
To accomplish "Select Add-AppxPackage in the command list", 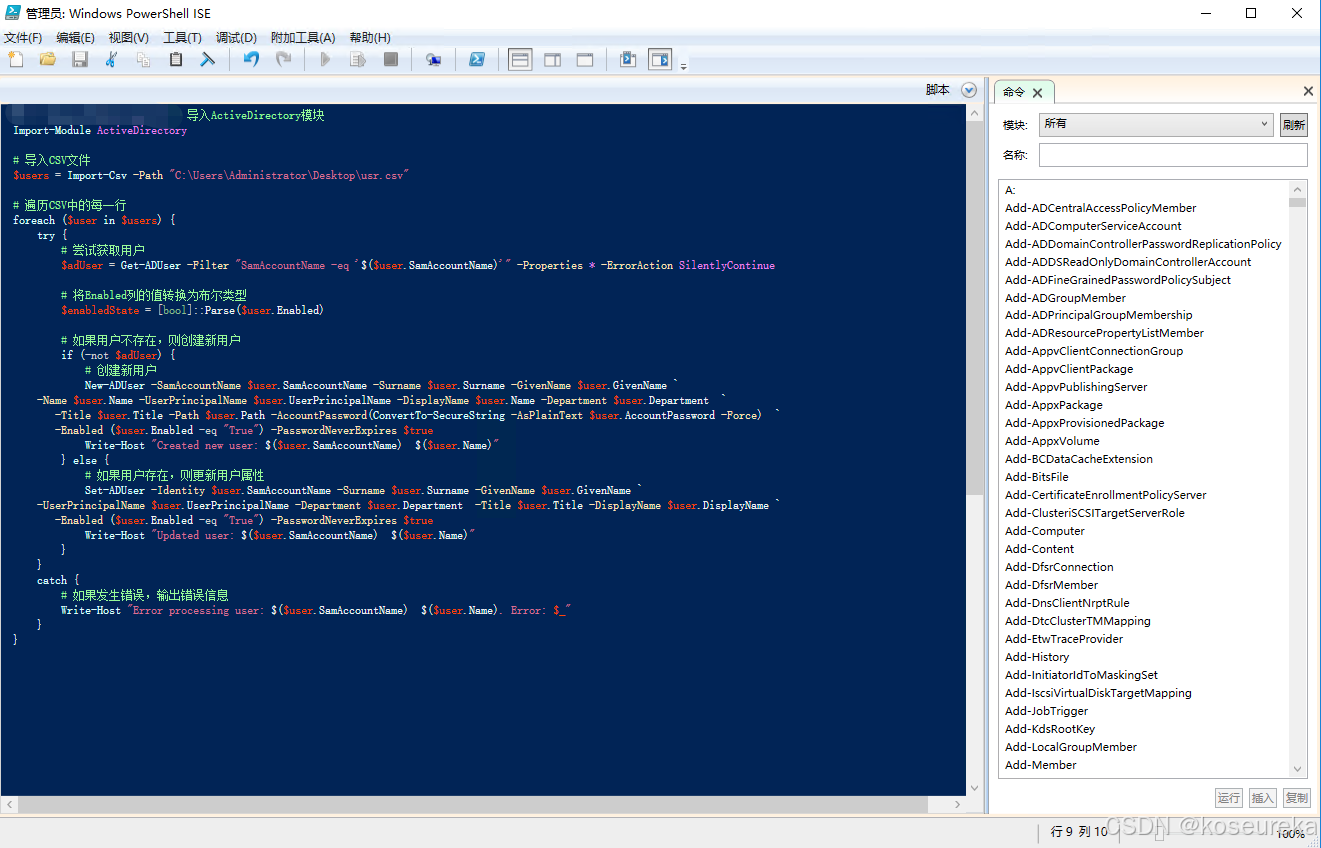I will coord(1054,405).
